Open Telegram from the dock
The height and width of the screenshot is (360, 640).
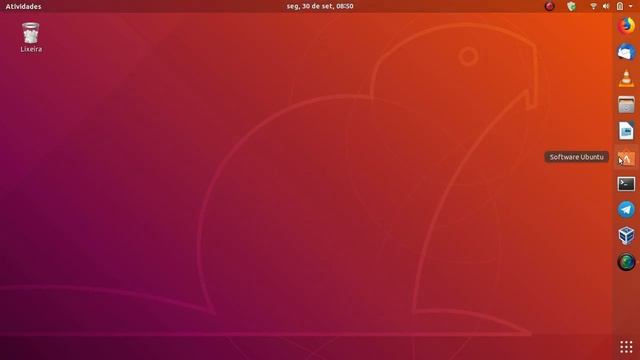(x=626, y=210)
